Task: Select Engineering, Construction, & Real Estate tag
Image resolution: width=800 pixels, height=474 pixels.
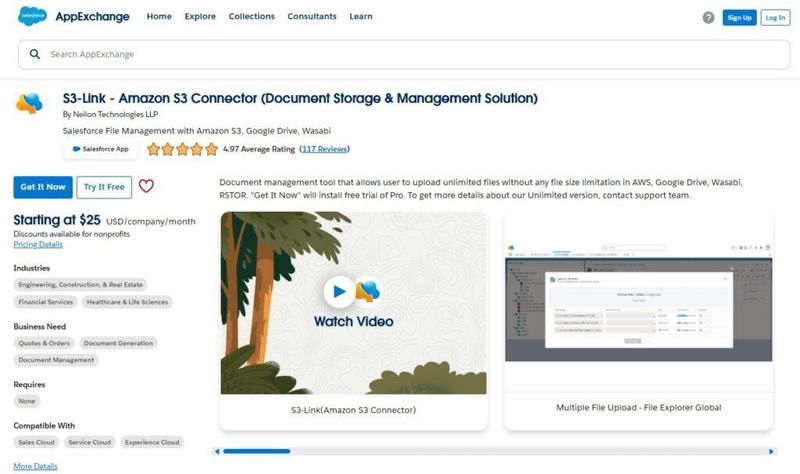Action: (x=81, y=285)
